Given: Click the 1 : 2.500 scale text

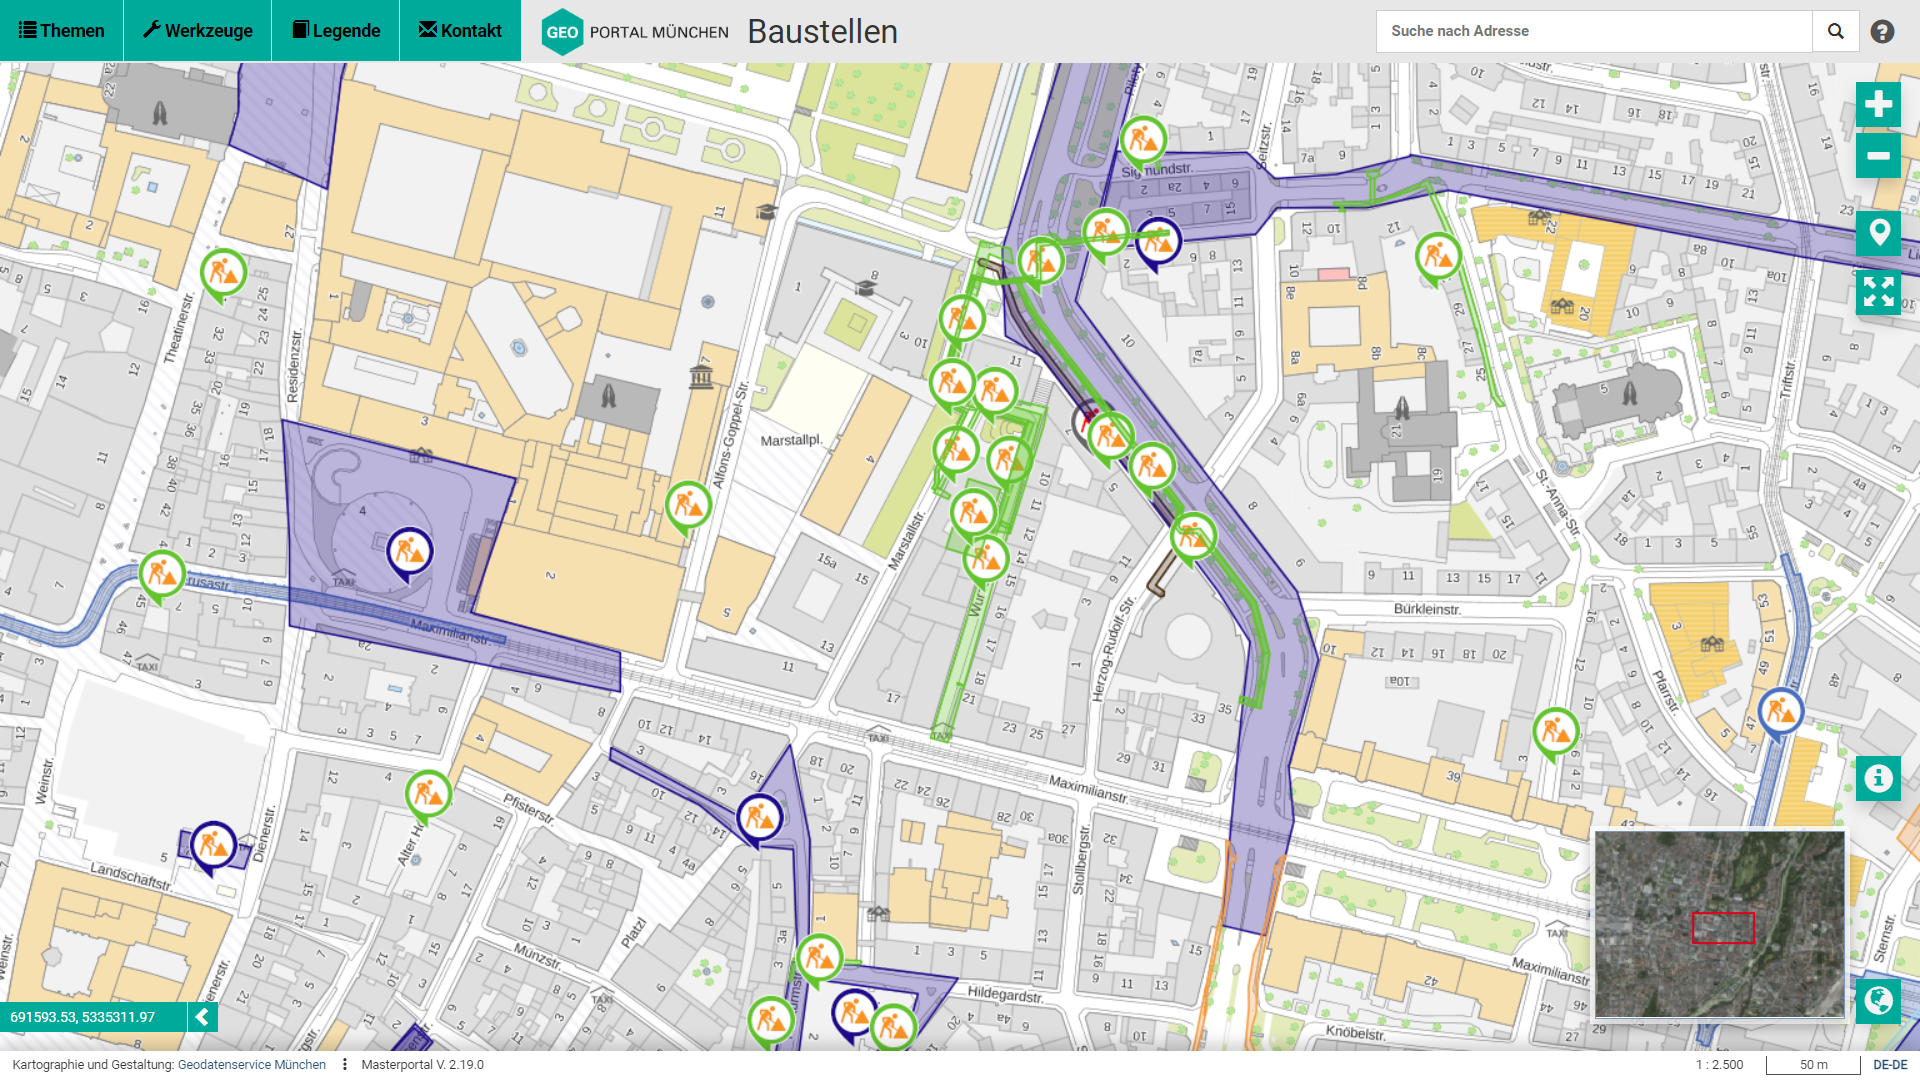Looking at the screenshot, I should pos(1720,1065).
